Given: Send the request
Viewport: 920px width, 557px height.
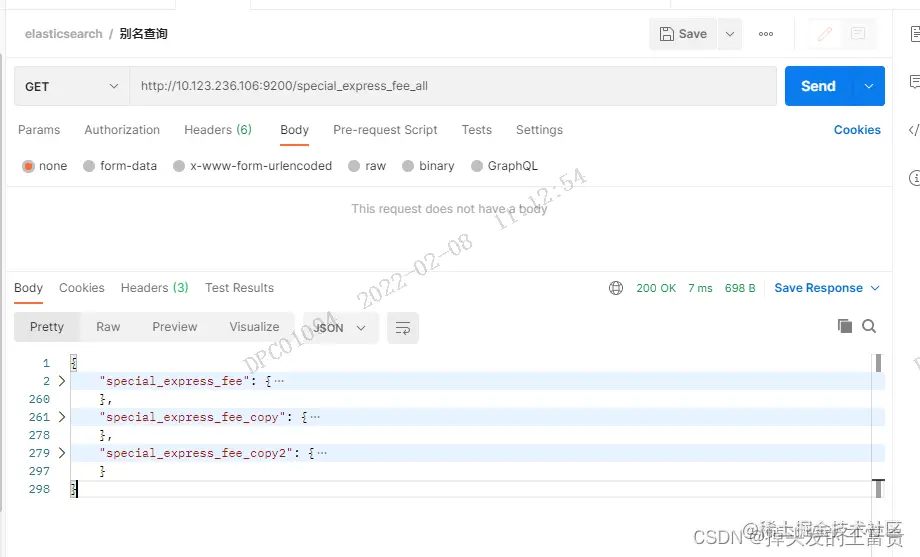Looking at the screenshot, I should [x=819, y=86].
